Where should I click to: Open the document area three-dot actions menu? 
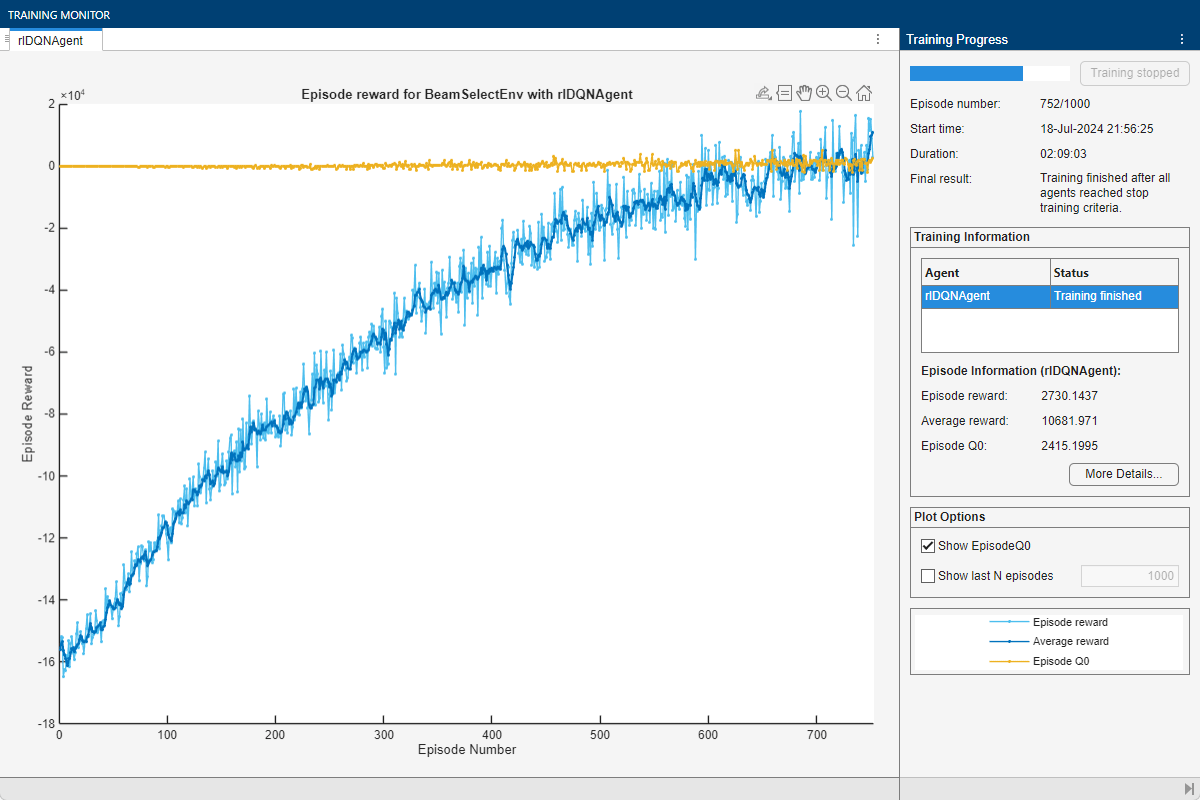[x=878, y=39]
